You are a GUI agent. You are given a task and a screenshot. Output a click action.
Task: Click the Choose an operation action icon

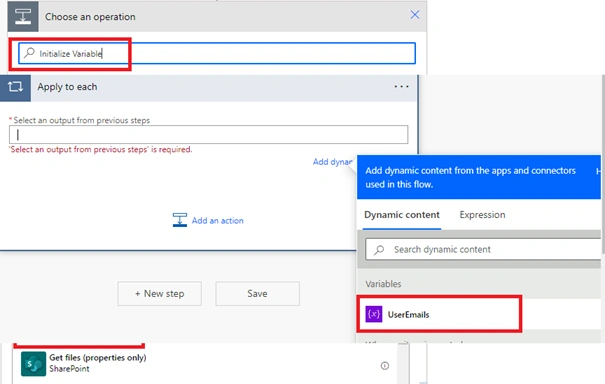23,16
